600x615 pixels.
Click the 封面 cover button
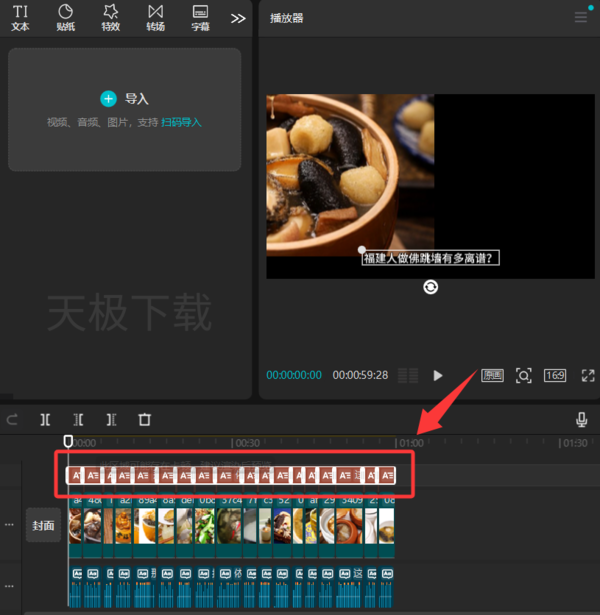click(x=43, y=525)
